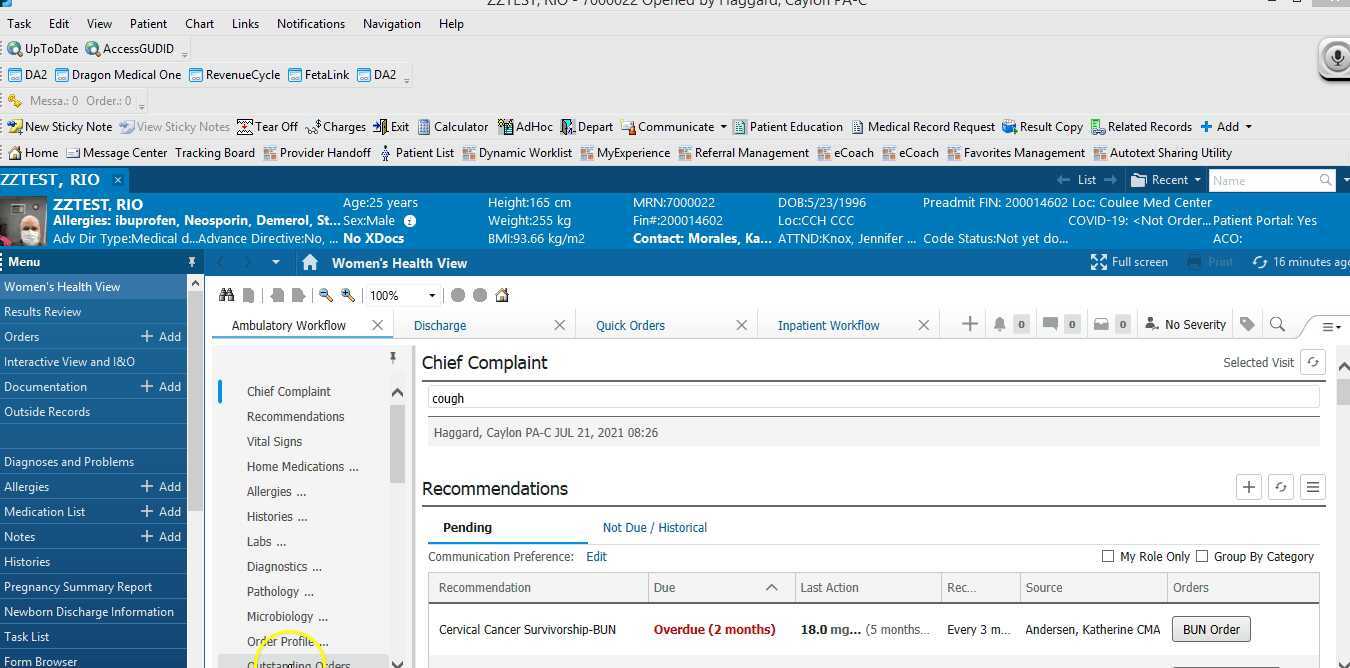Open search with the magnifying glass icon
Screen dimensions: 1350x668
[1278, 324]
